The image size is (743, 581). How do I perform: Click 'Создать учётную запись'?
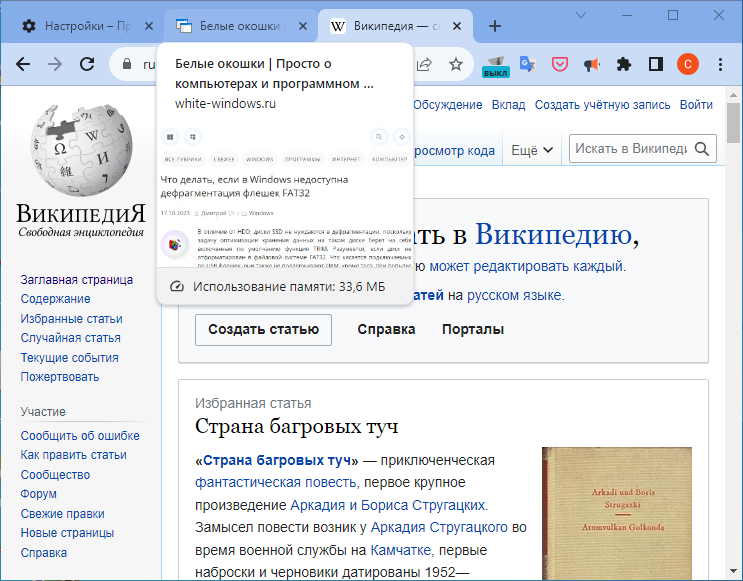602,105
